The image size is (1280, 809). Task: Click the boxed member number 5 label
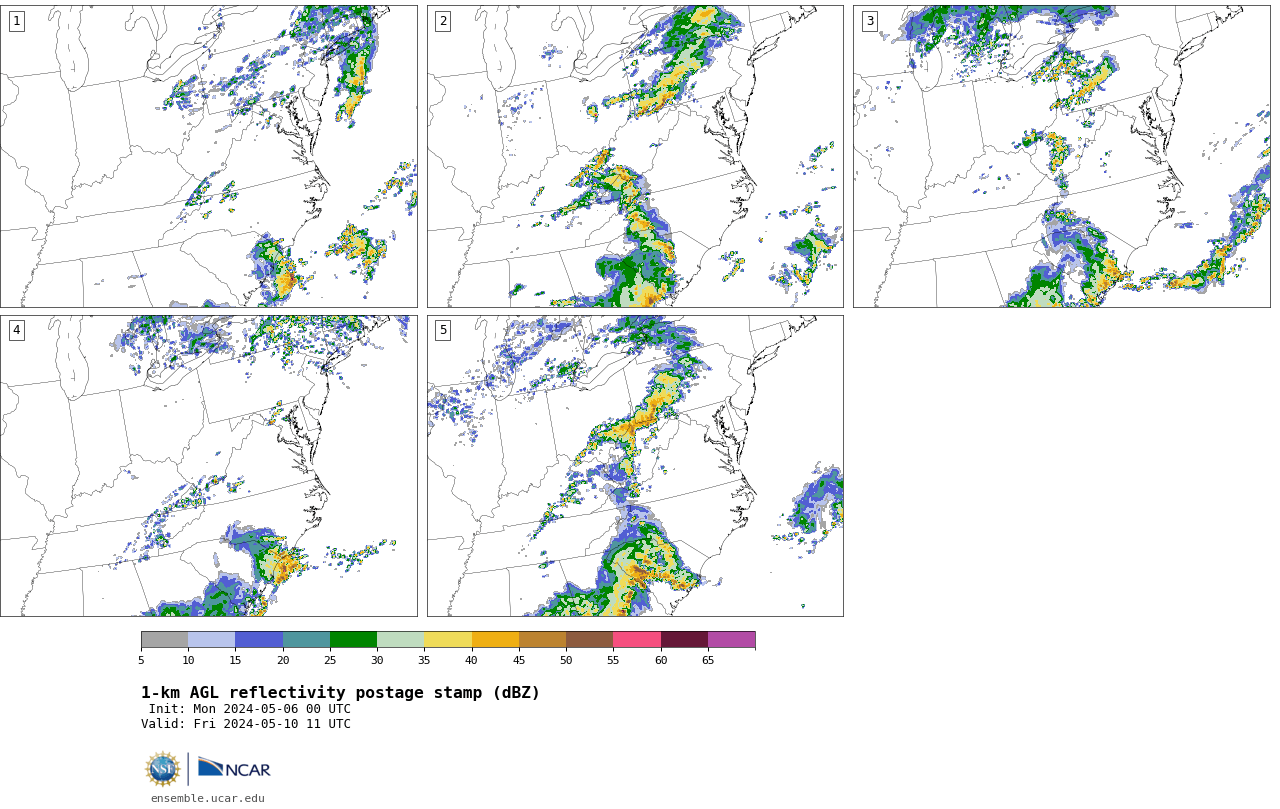click(x=443, y=330)
